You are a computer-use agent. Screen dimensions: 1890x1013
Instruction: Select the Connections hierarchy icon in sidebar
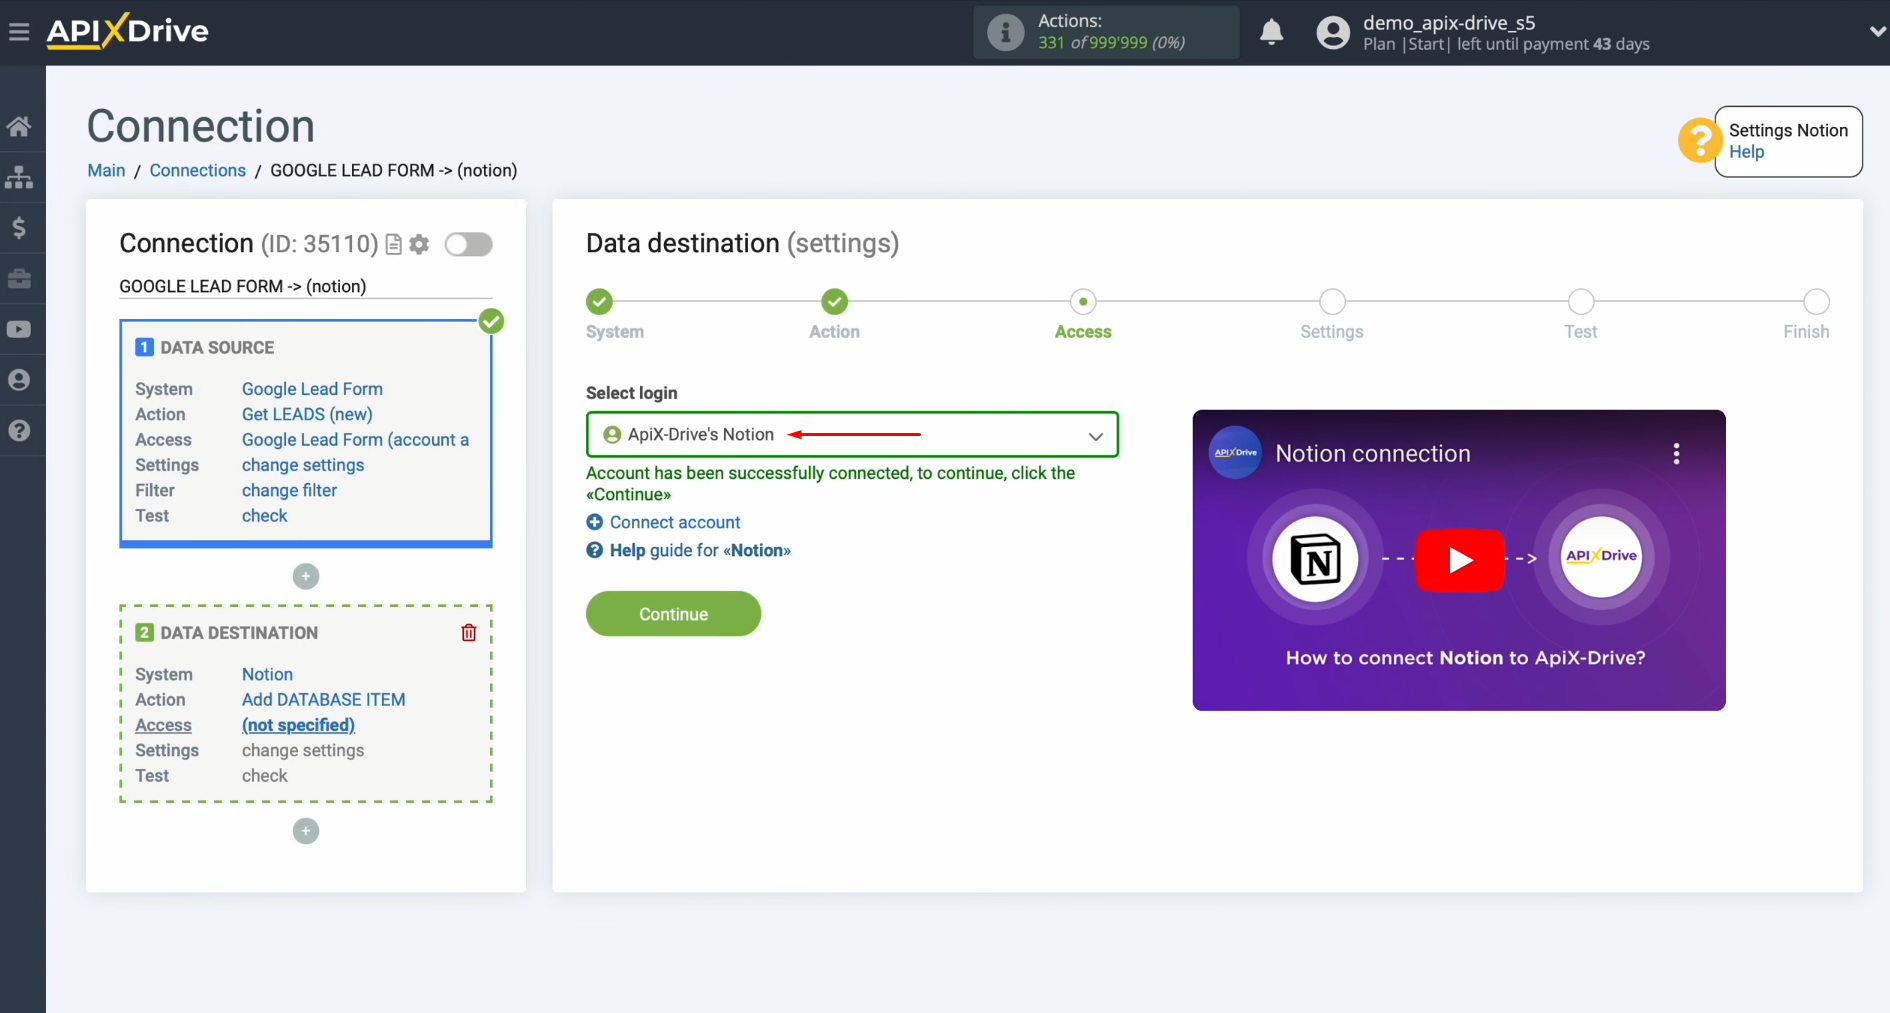(x=20, y=177)
